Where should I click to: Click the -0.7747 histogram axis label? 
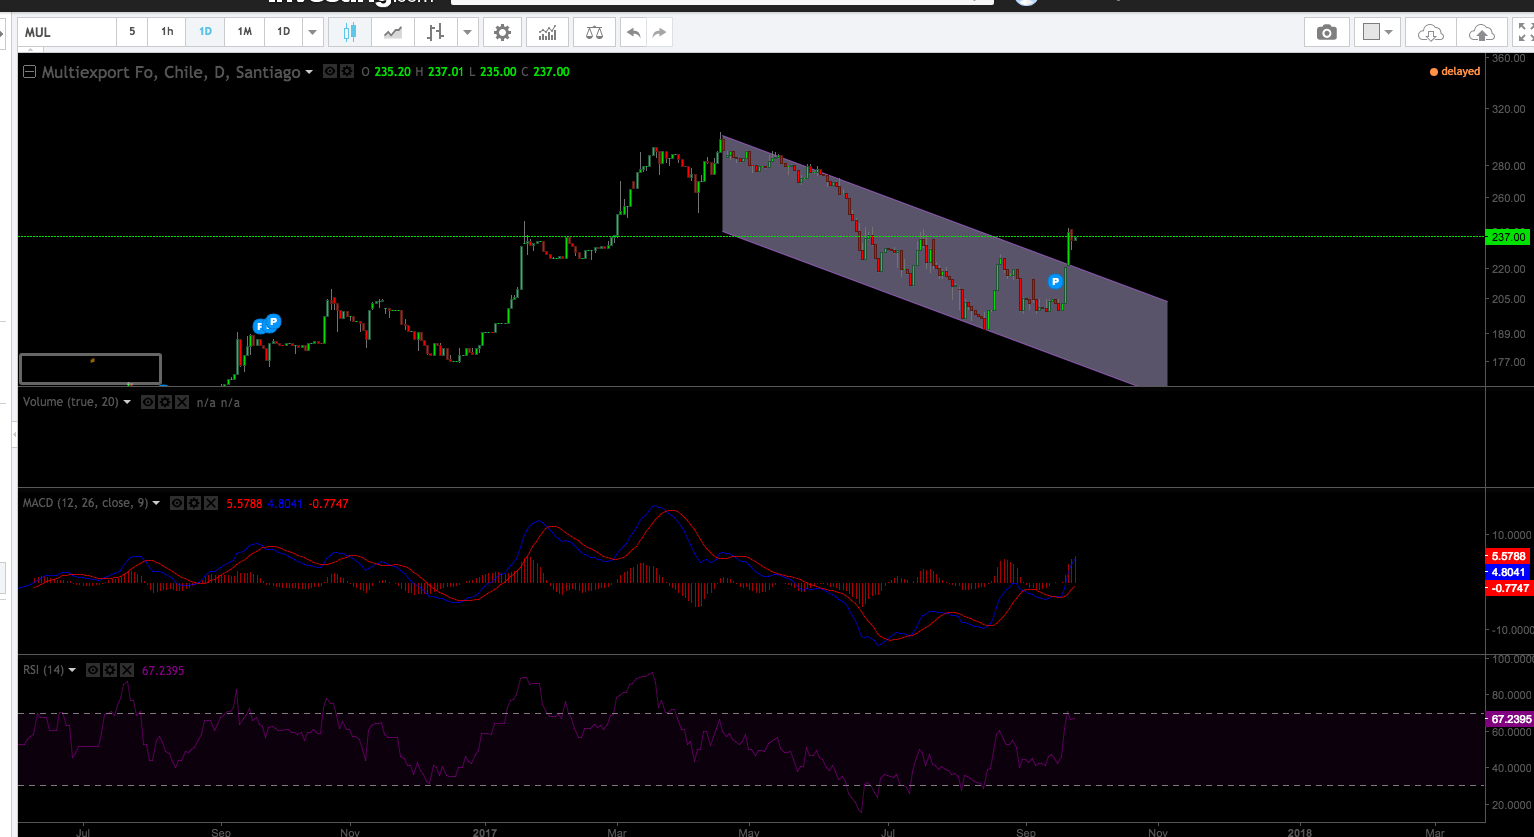(x=1508, y=588)
